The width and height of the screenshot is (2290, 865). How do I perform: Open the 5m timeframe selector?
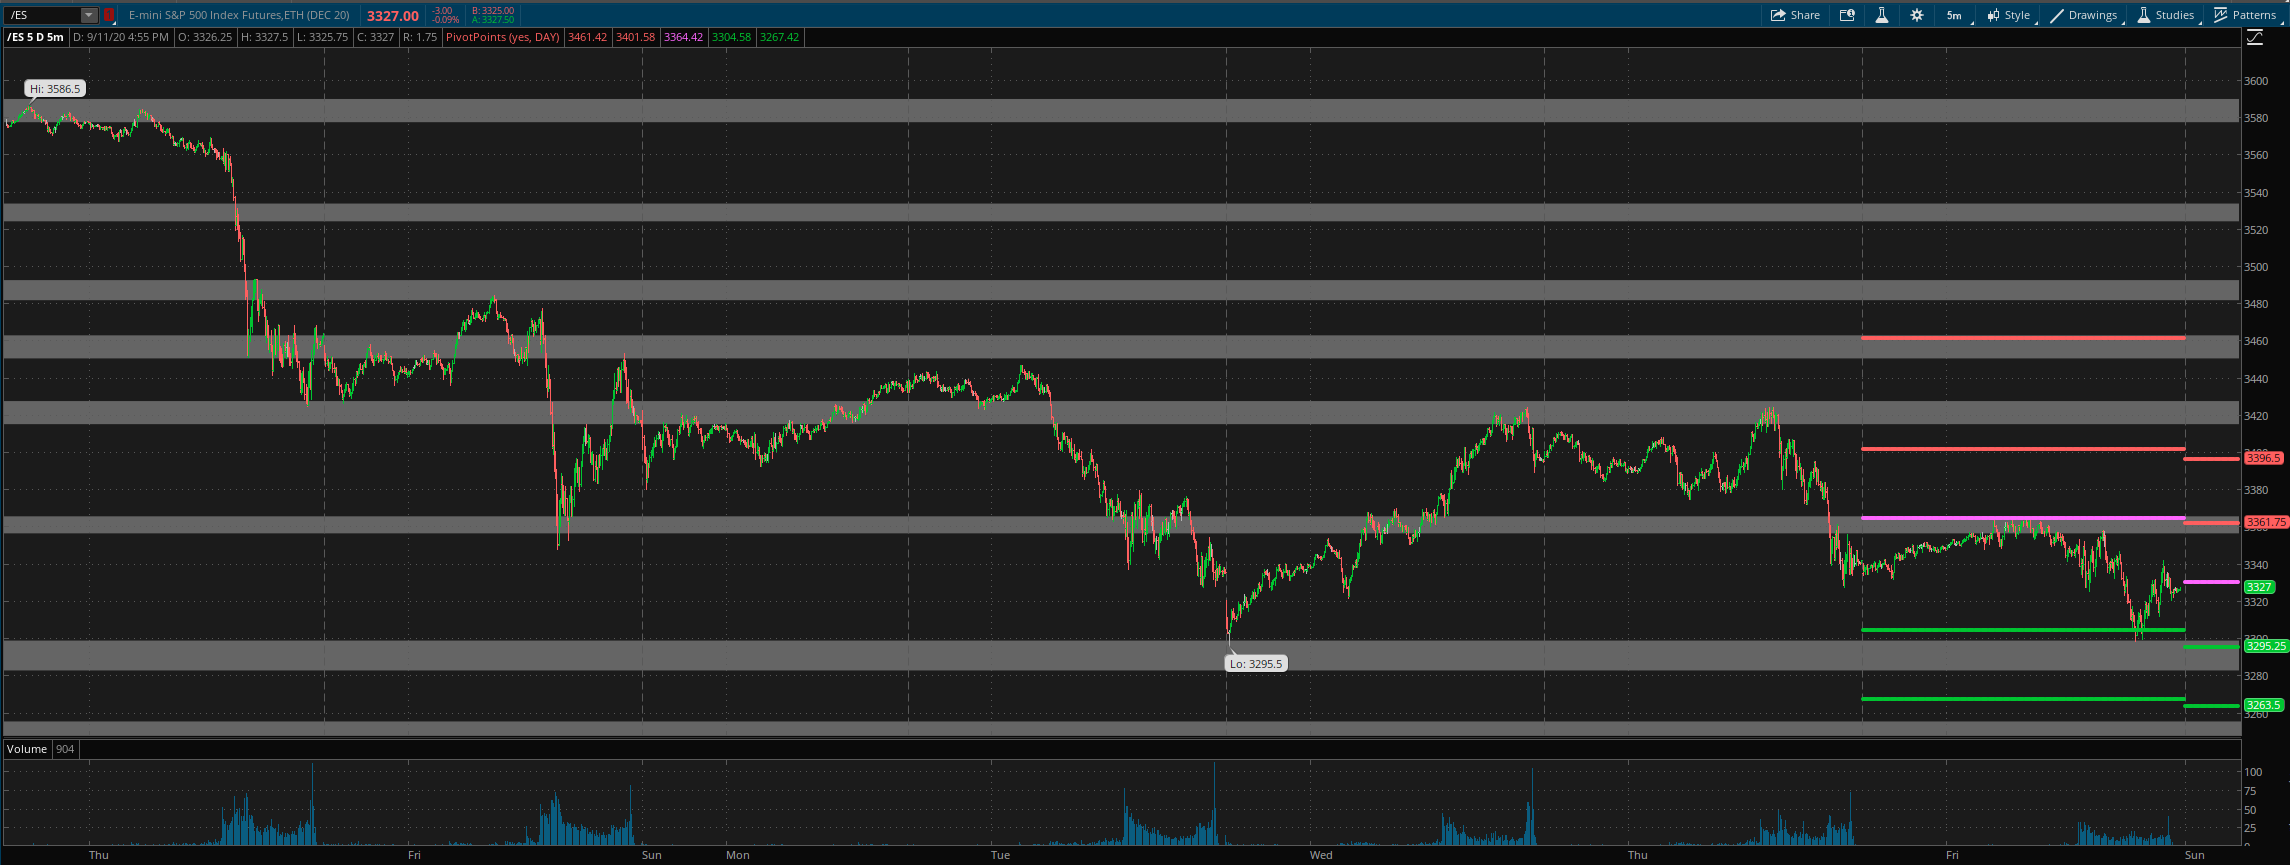(x=1954, y=15)
